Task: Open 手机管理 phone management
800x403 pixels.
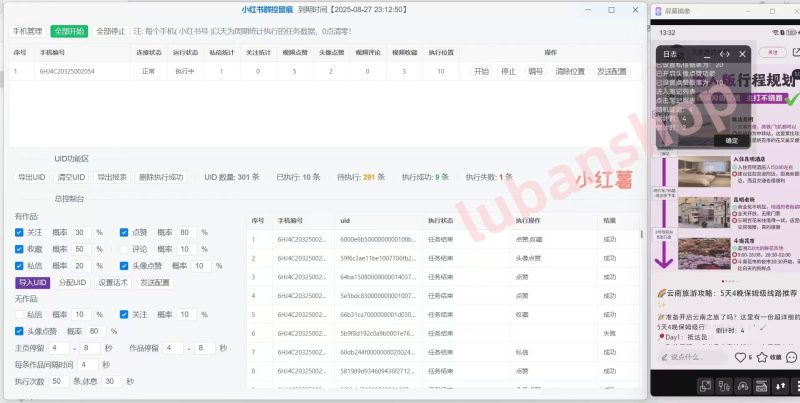Action: coord(28,31)
